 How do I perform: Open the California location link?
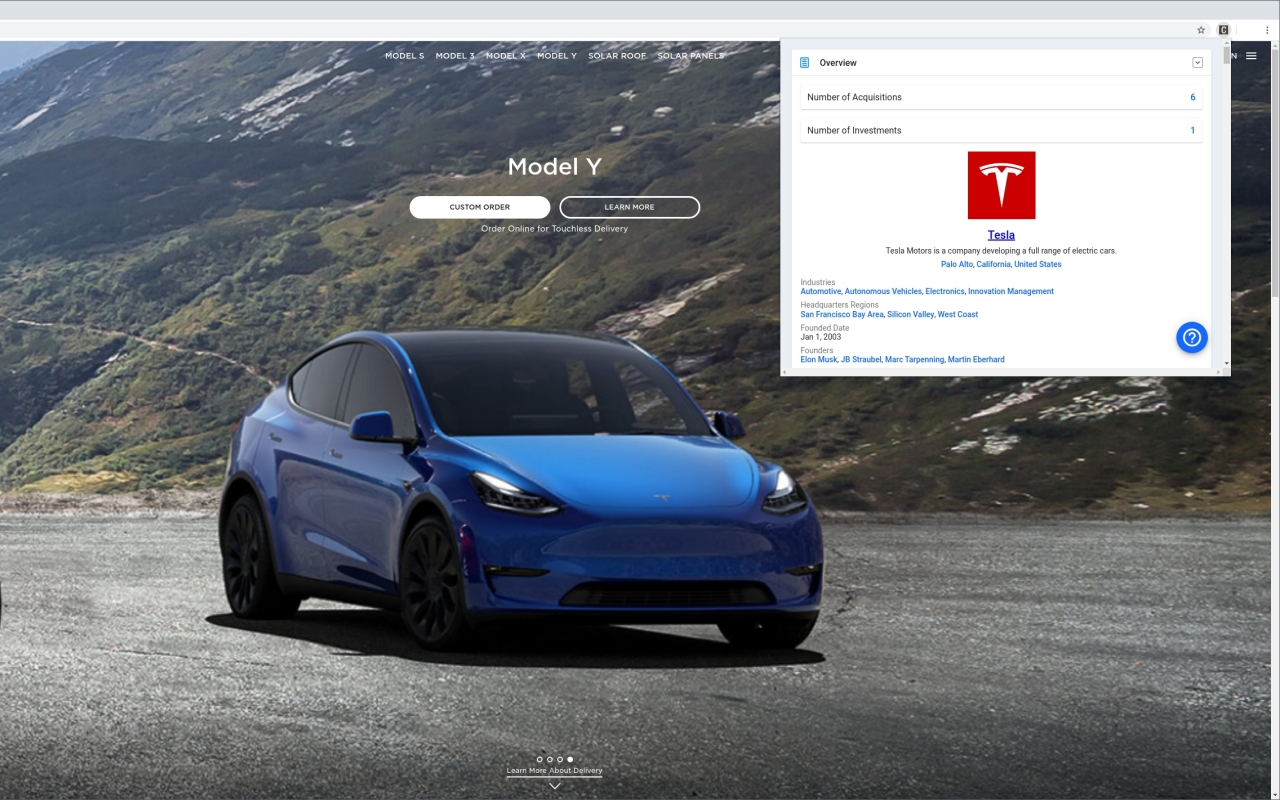(994, 265)
